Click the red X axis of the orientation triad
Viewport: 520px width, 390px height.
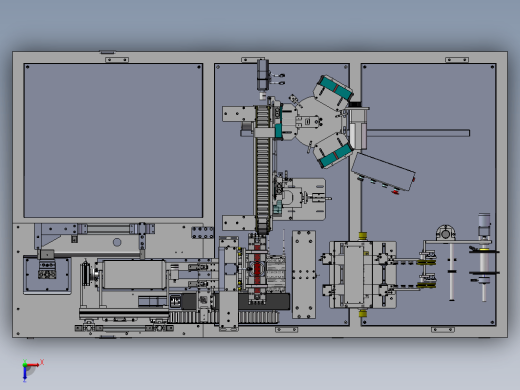[33, 365]
